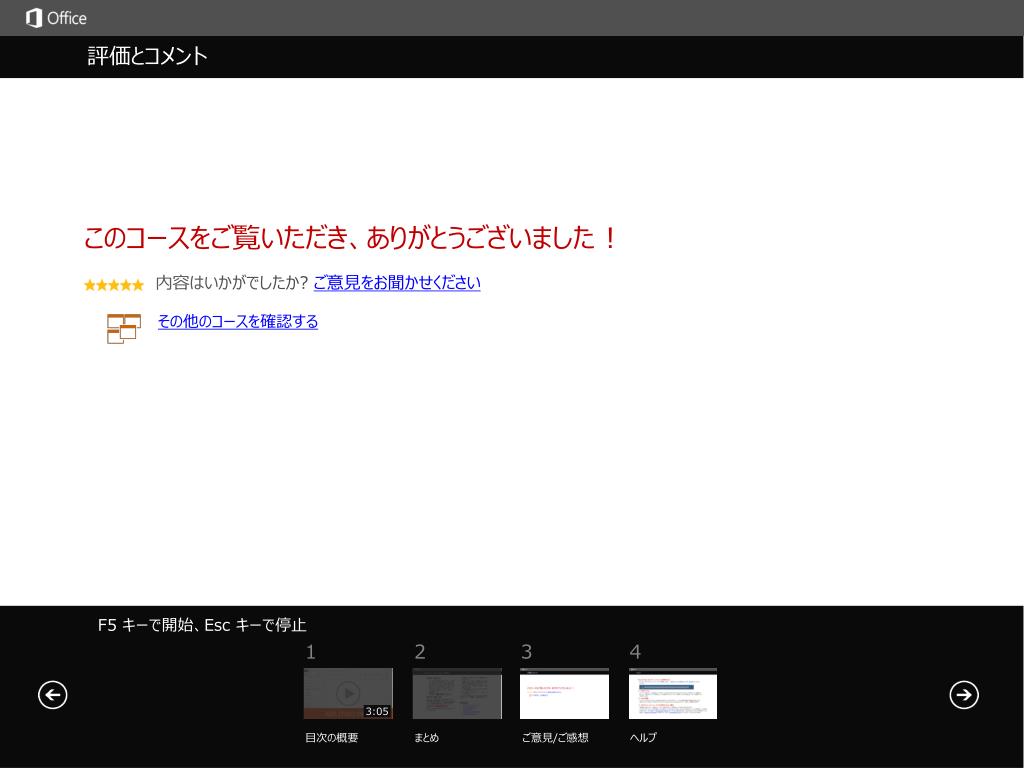Click the slide number 1 label
The width and height of the screenshot is (1024, 768).
[x=311, y=652]
